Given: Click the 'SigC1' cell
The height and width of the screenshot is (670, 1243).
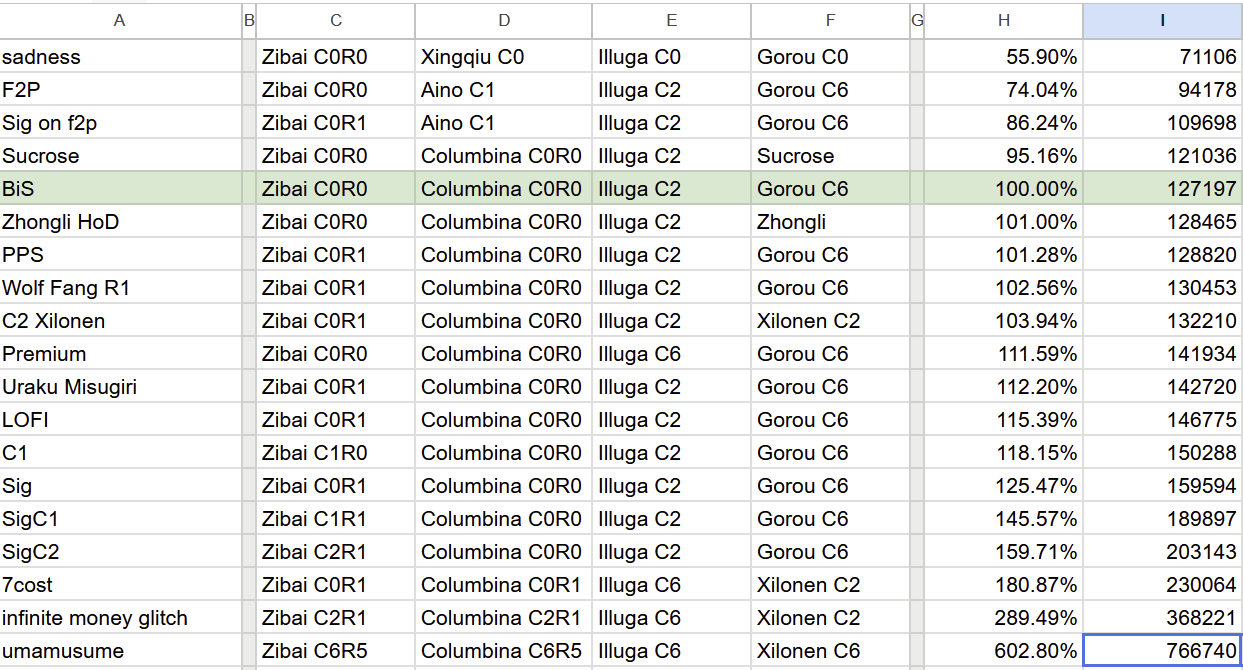Looking at the screenshot, I should point(120,519).
